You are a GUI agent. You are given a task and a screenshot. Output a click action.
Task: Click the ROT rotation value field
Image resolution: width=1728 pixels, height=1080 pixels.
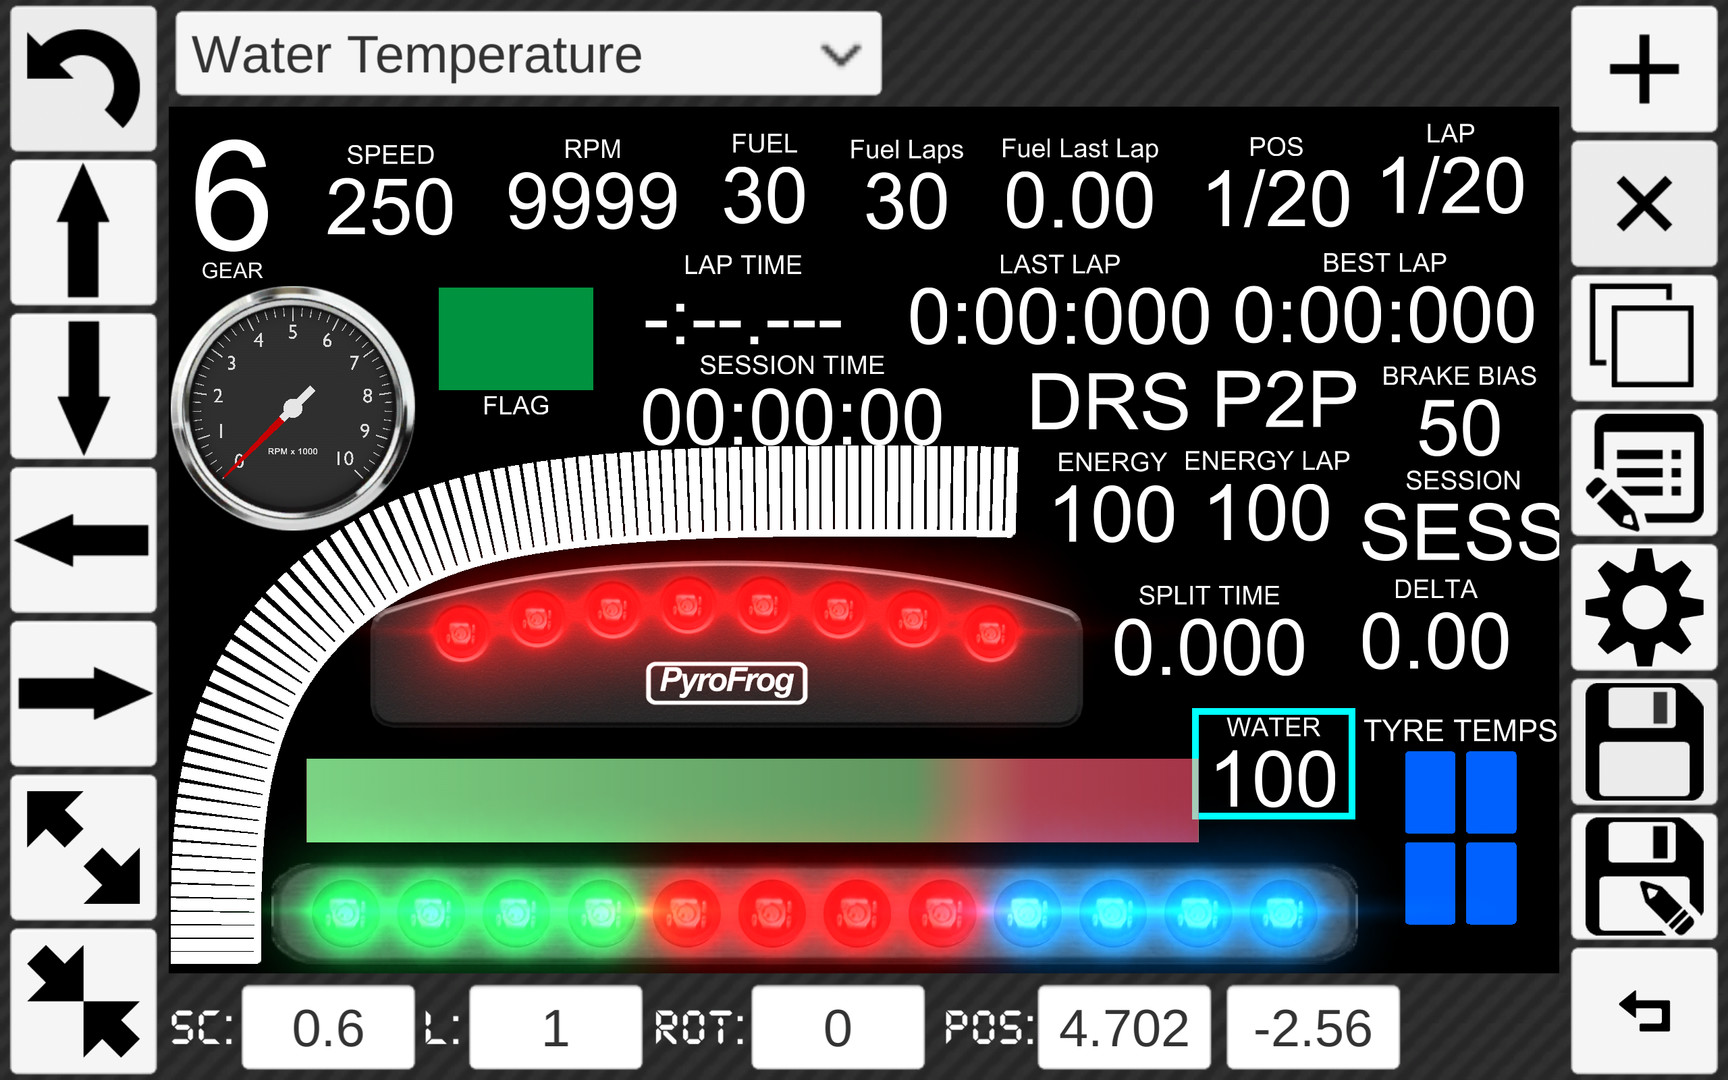(x=837, y=1025)
